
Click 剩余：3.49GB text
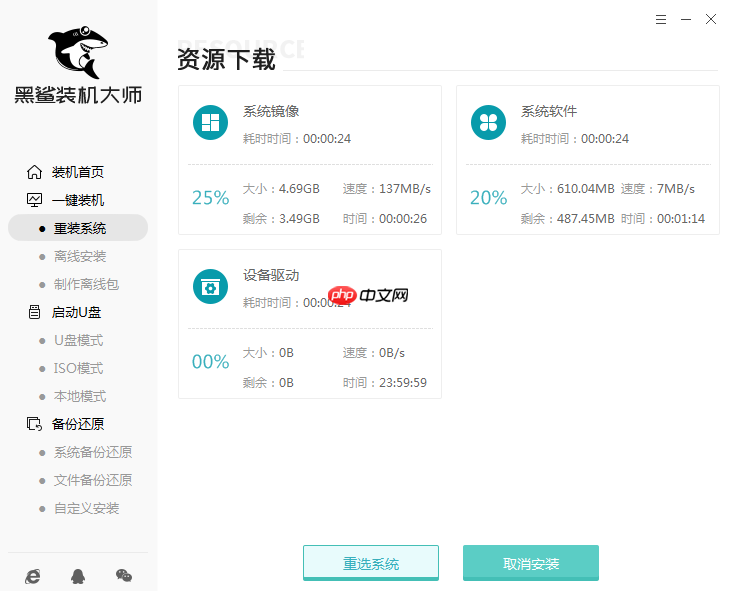[x=281, y=219]
